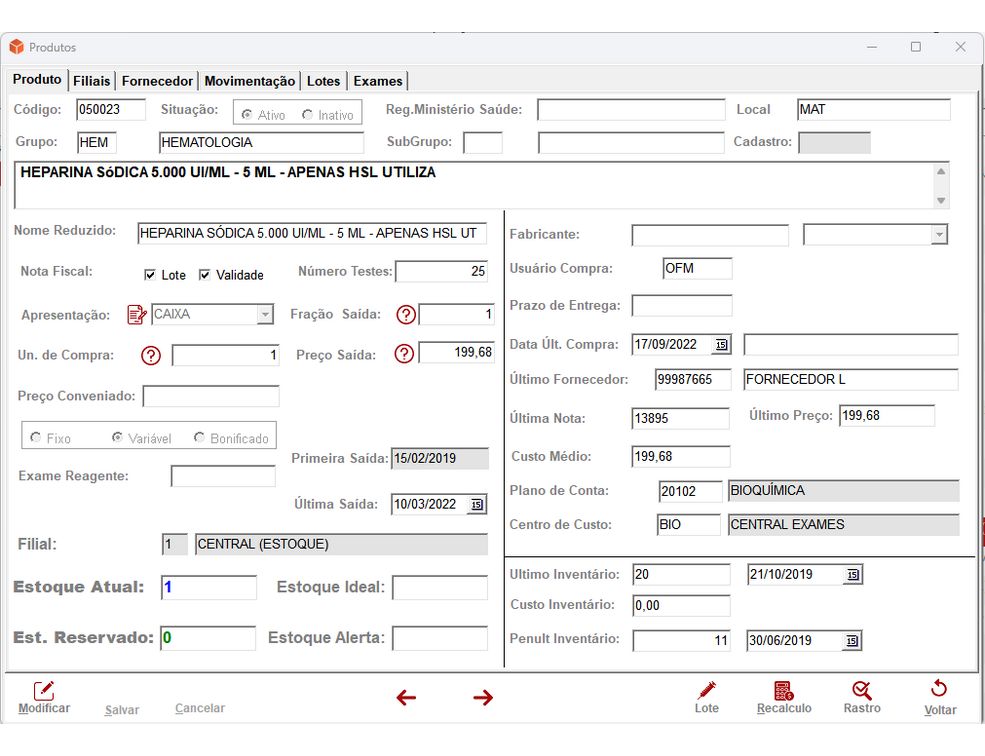Toggle the Validade checkbox
This screenshot has width=985, height=756.
point(205,275)
